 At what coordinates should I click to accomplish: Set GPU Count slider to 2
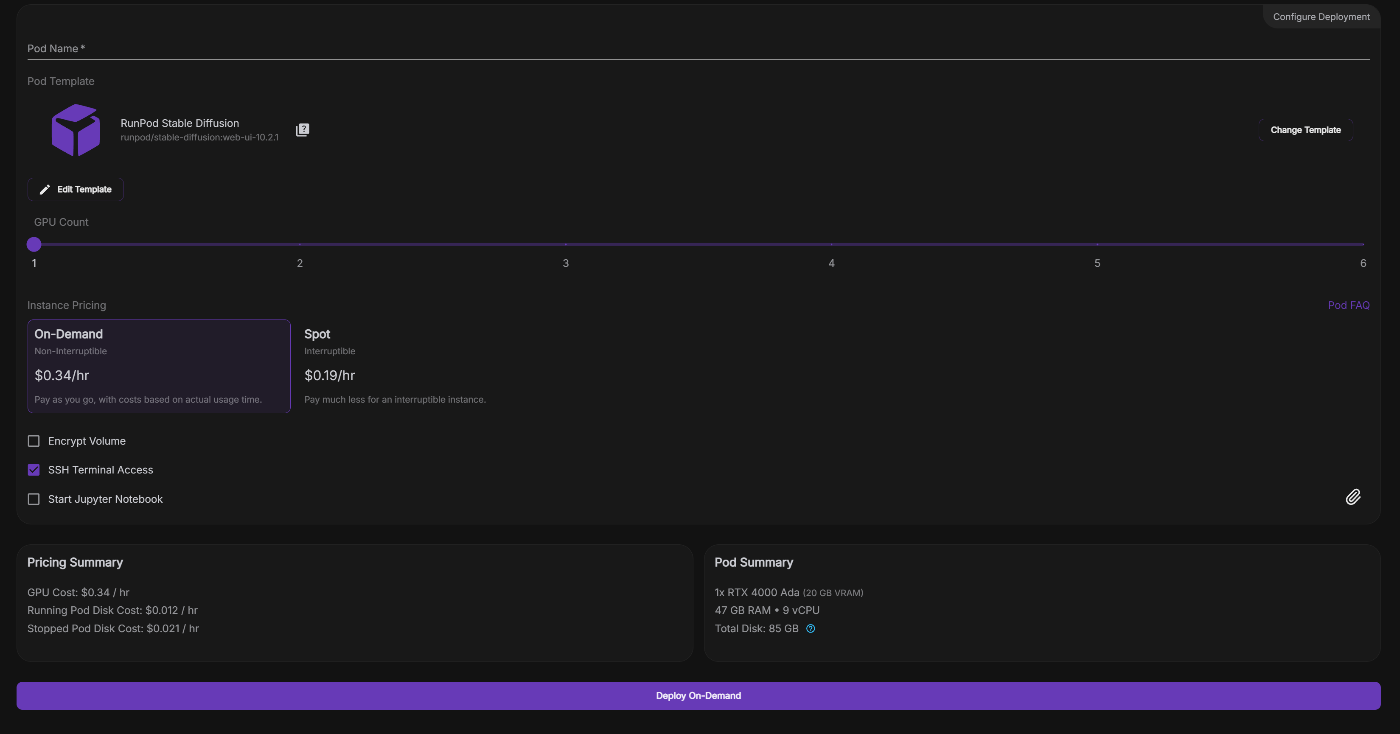click(300, 244)
